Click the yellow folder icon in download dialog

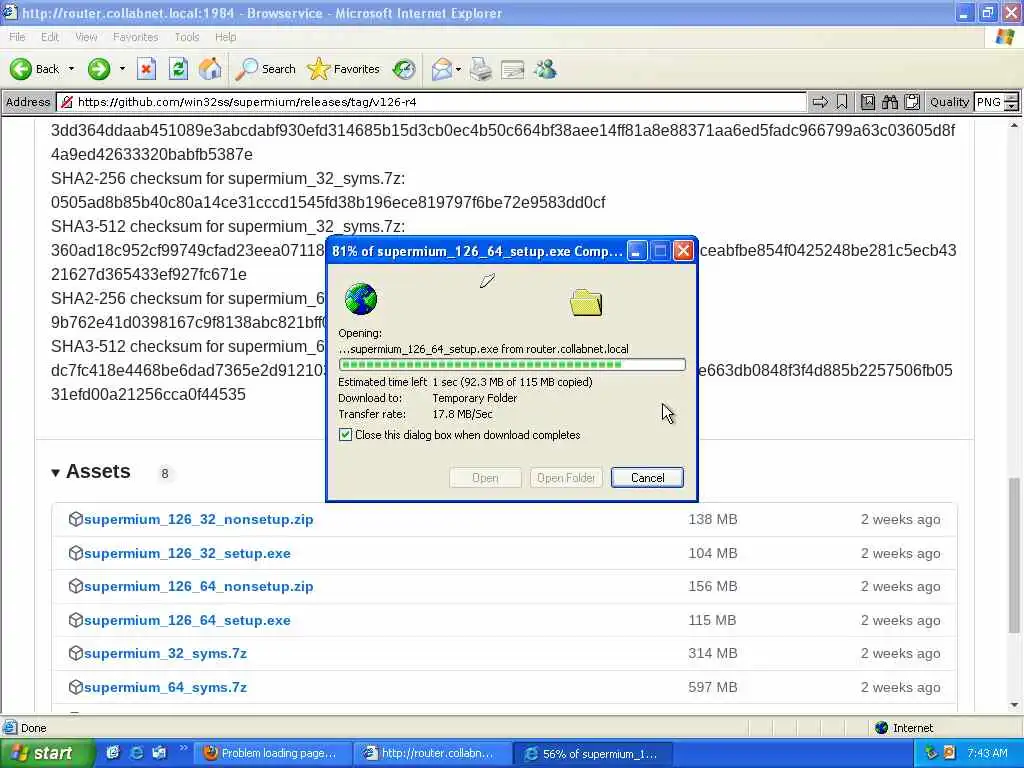point(586,303)
